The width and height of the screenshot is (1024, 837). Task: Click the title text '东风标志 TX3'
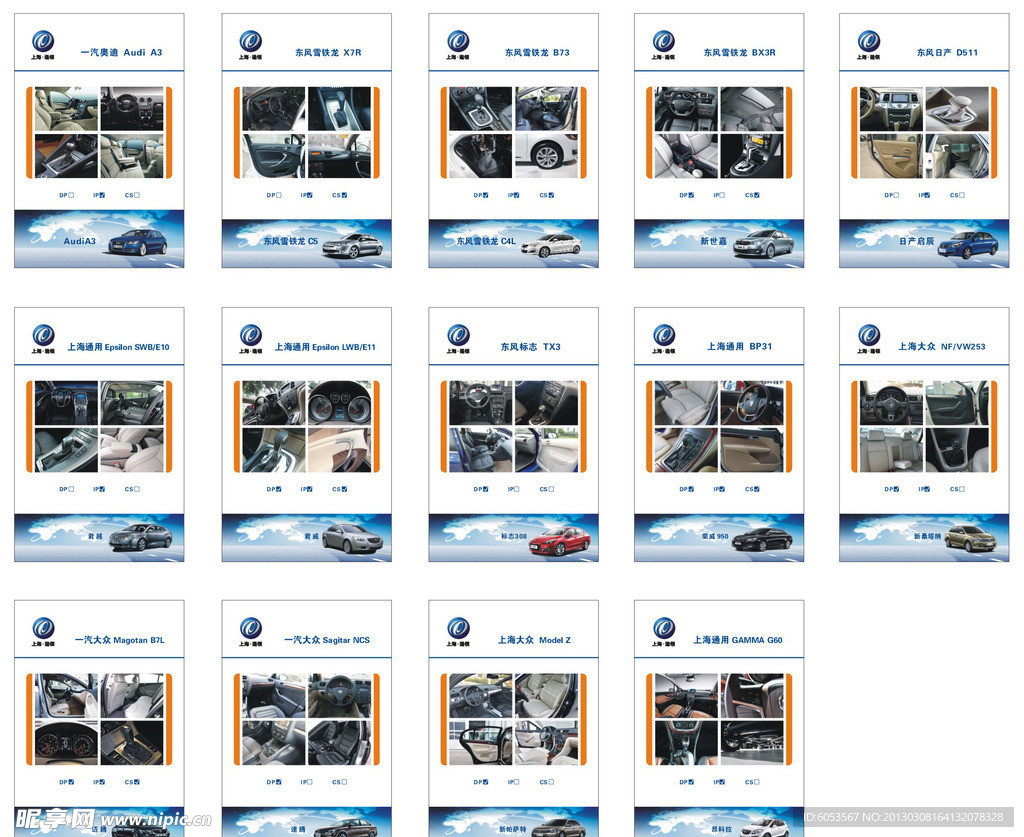click(x=530, y=347)
